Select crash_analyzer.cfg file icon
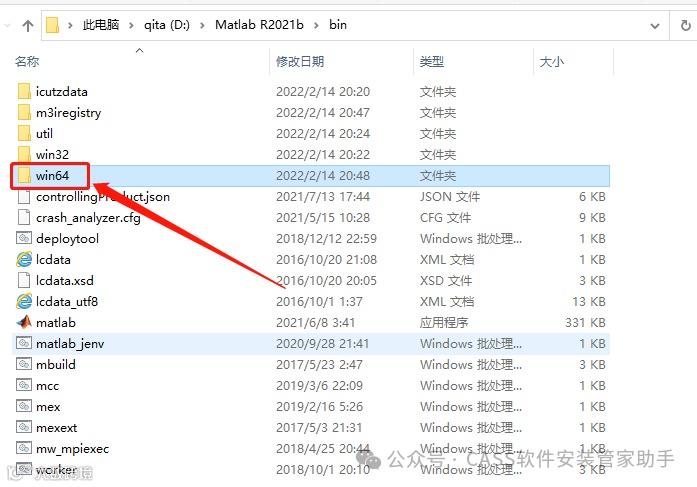 click(x=24, y=217)
